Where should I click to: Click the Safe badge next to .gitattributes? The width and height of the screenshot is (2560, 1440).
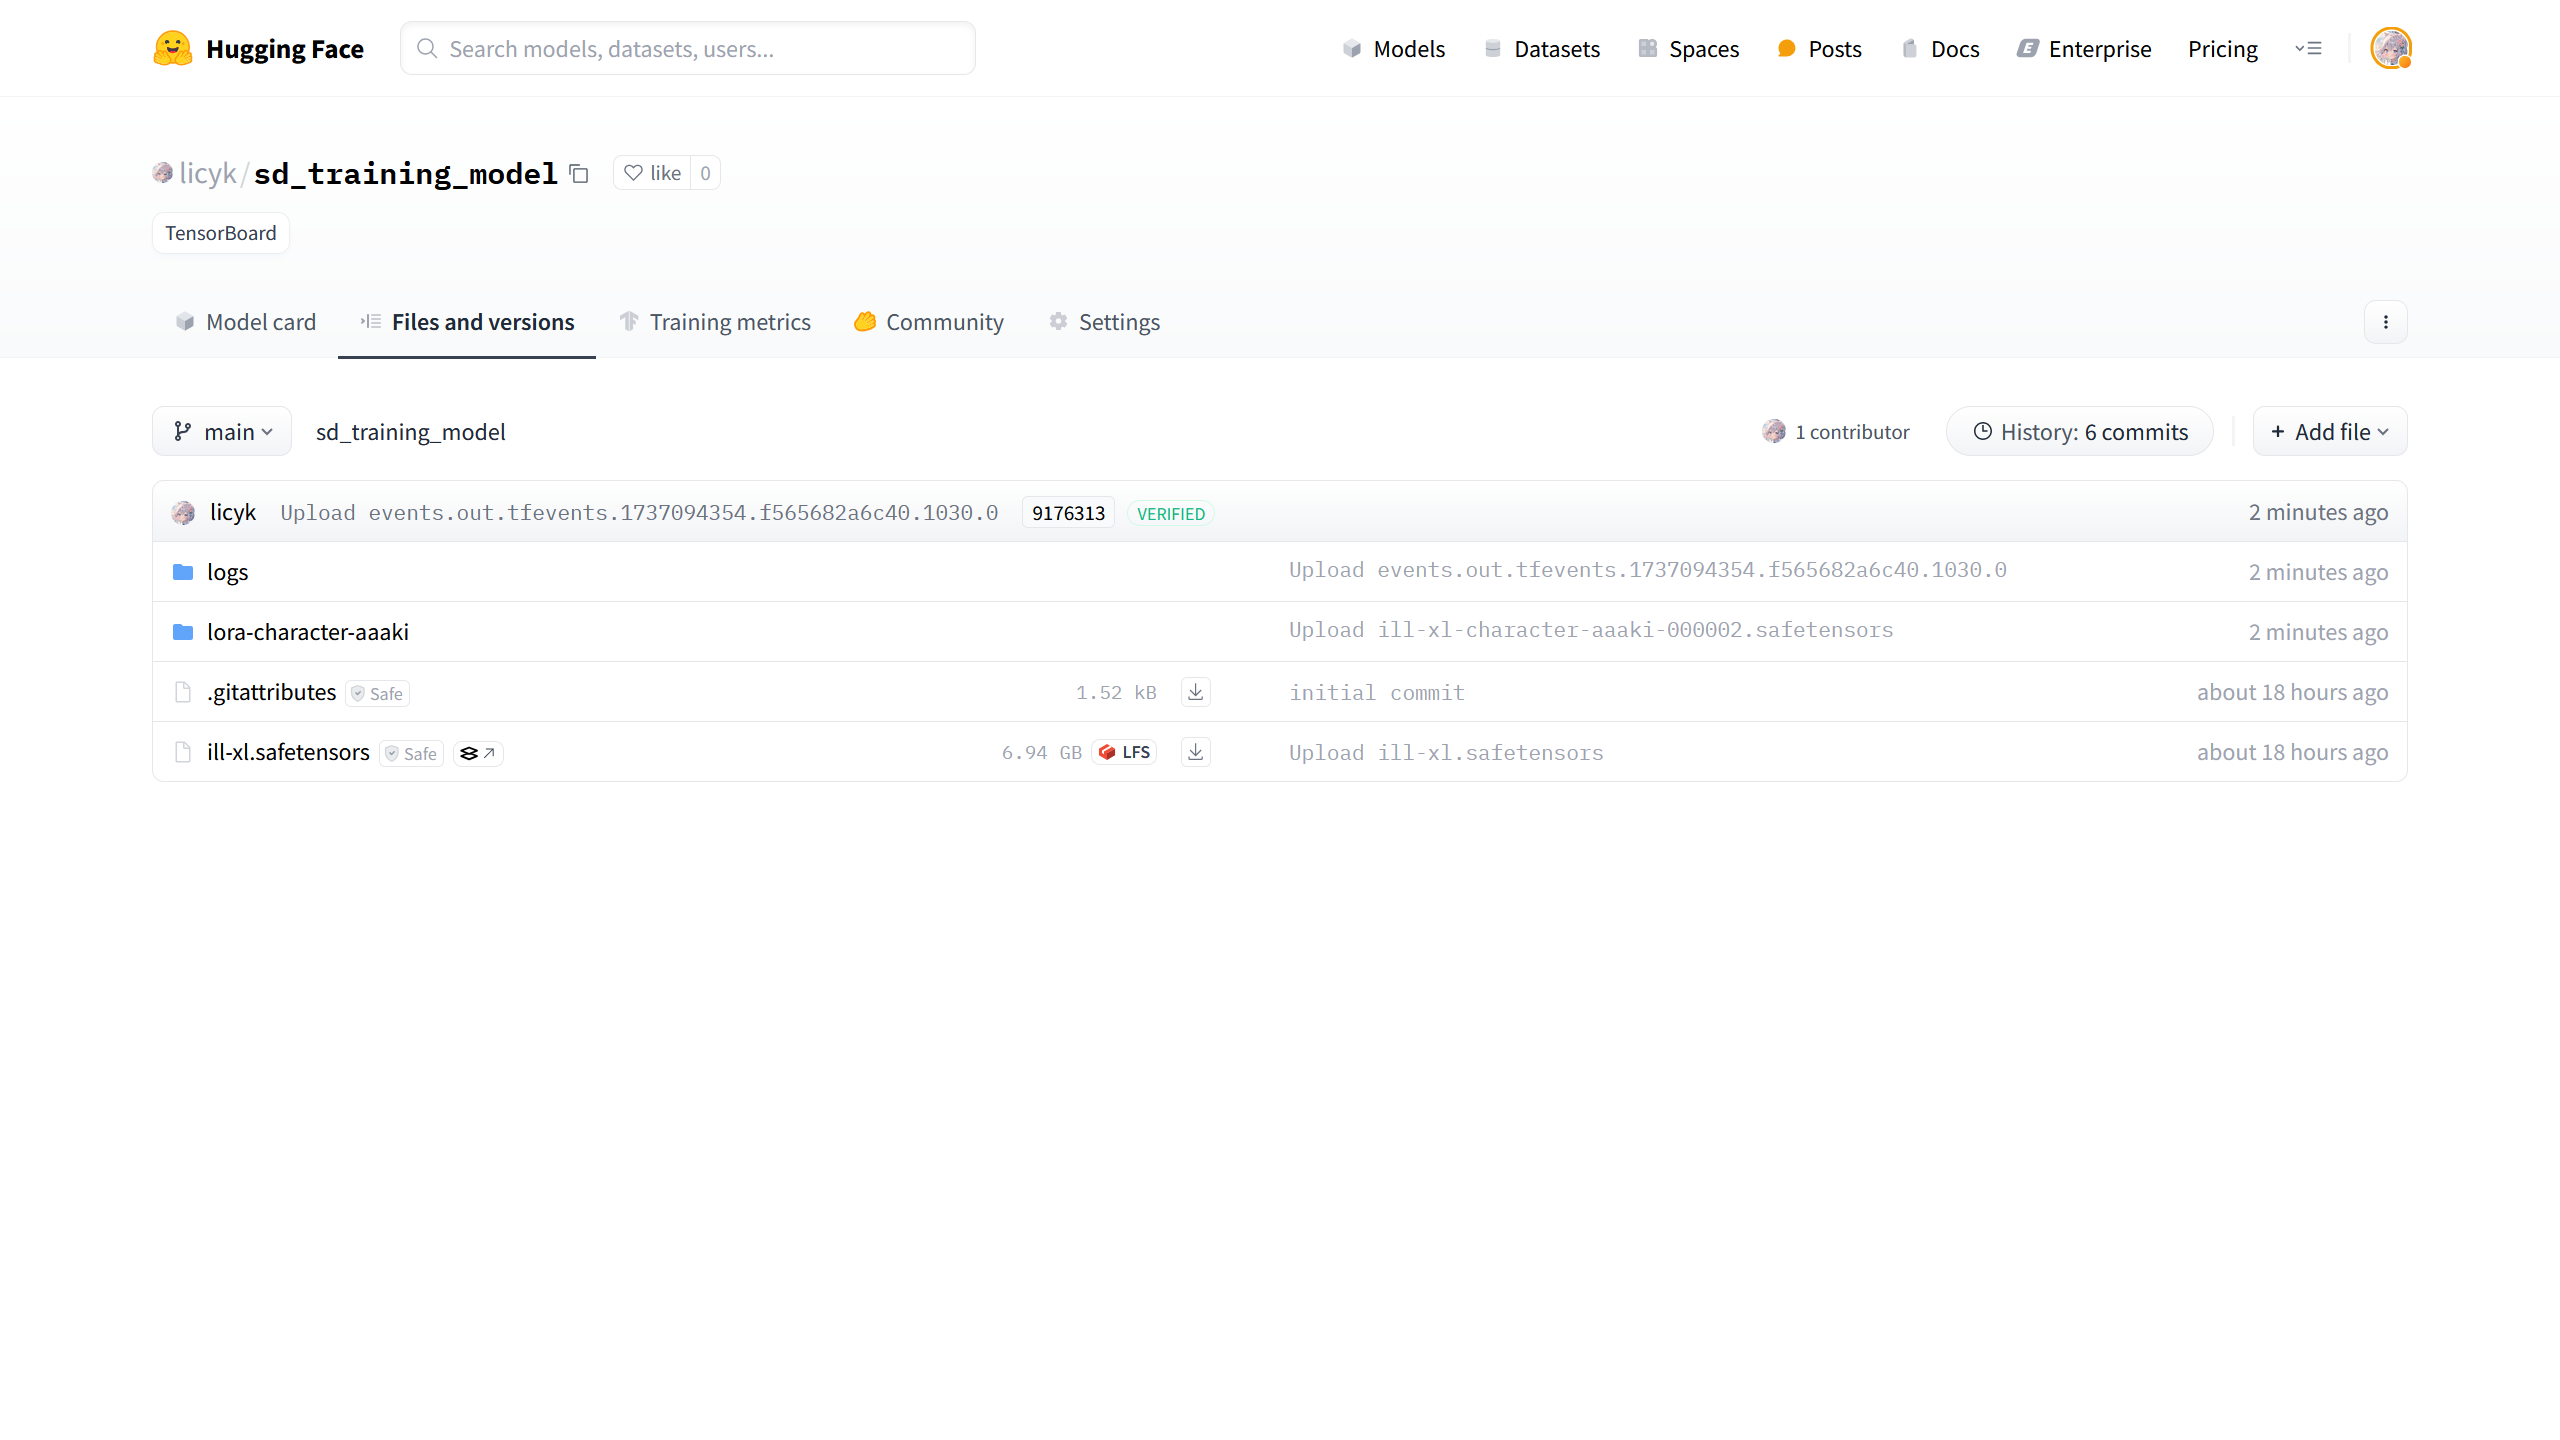(x=378, y=694)
